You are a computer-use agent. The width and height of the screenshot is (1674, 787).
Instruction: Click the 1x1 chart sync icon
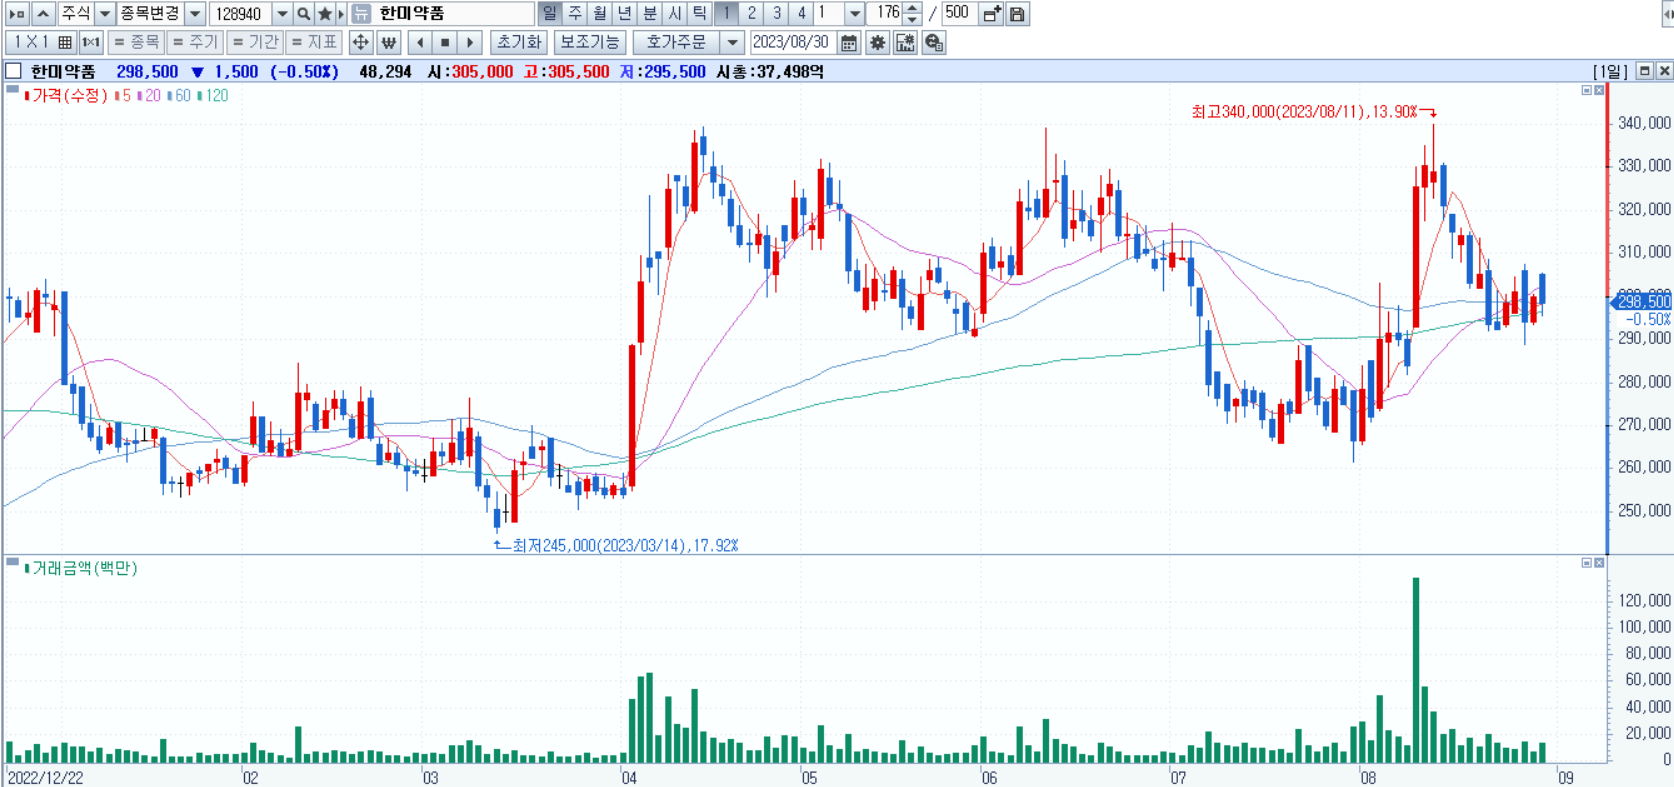pyautogui.click(x=91, y=42)
